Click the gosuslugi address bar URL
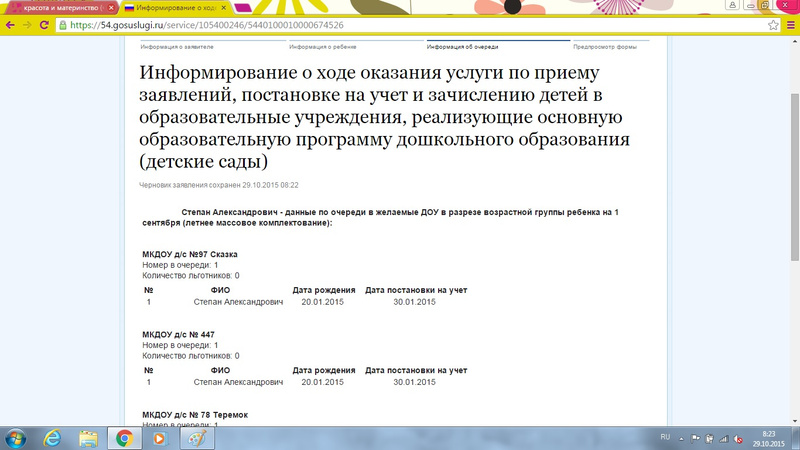The width and height of the screenshot is (800, 450). (207, 25)
